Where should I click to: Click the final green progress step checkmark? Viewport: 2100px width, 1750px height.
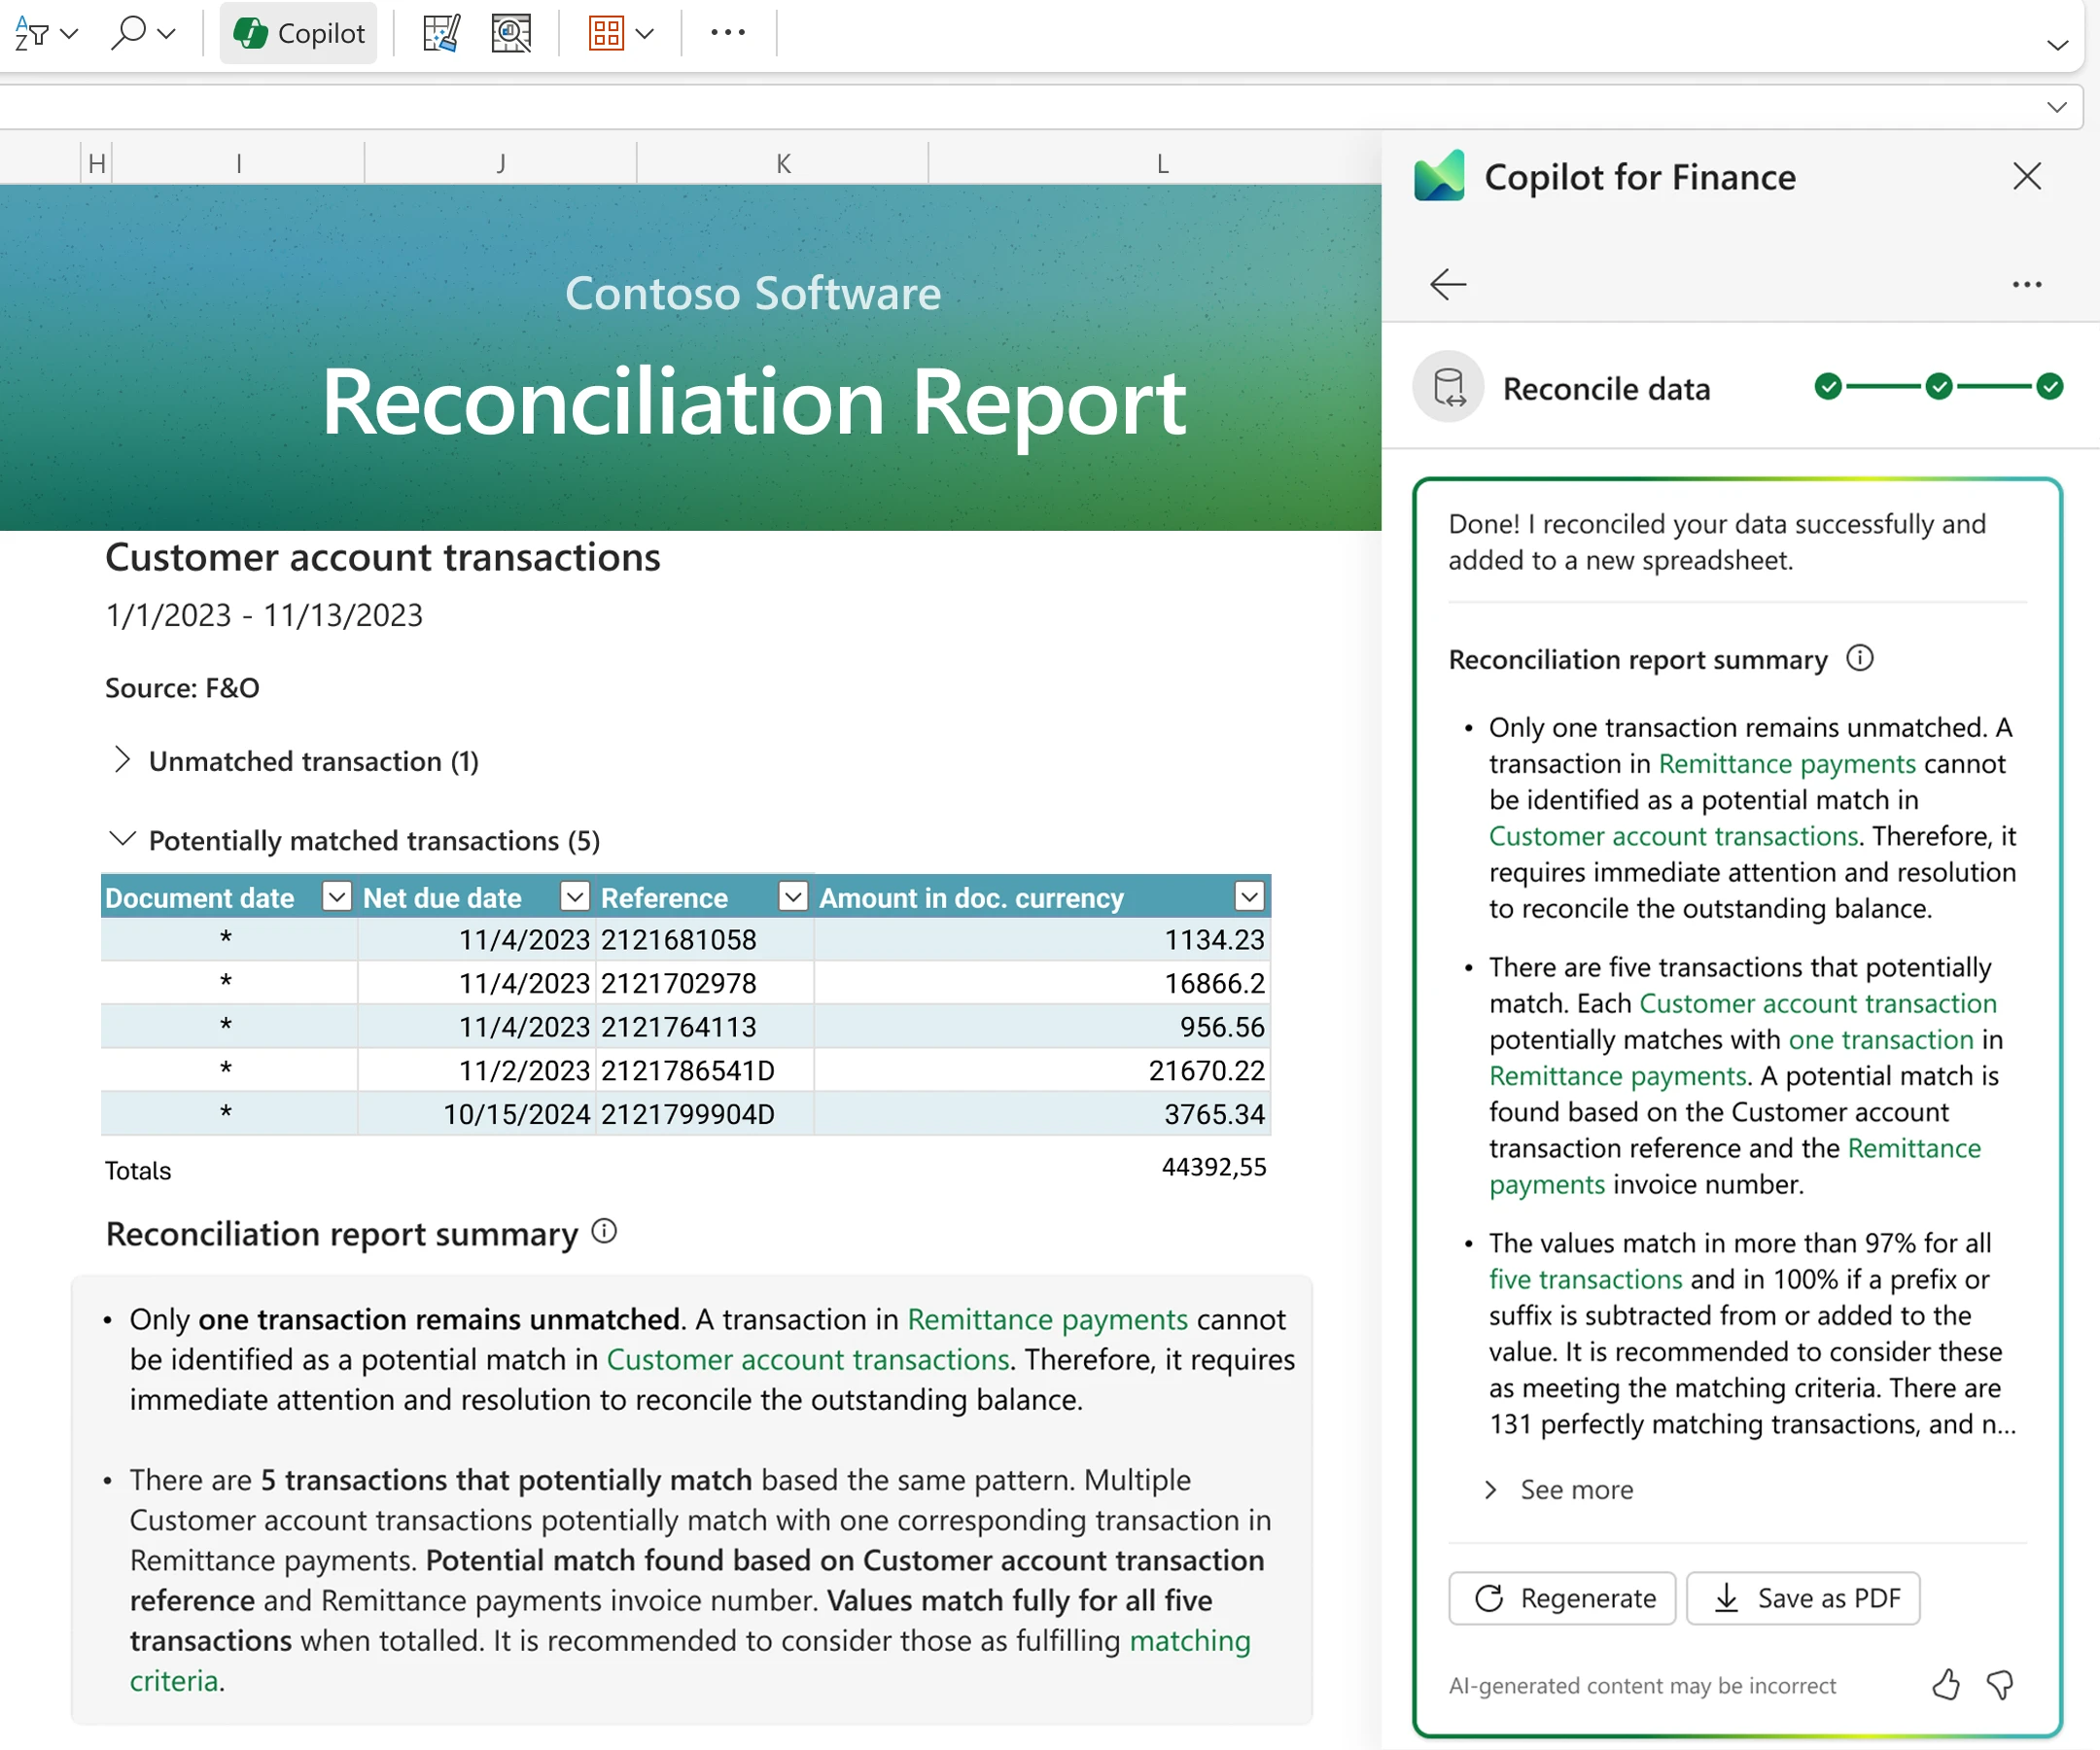pyautogui.click(x=2051, y=388)
